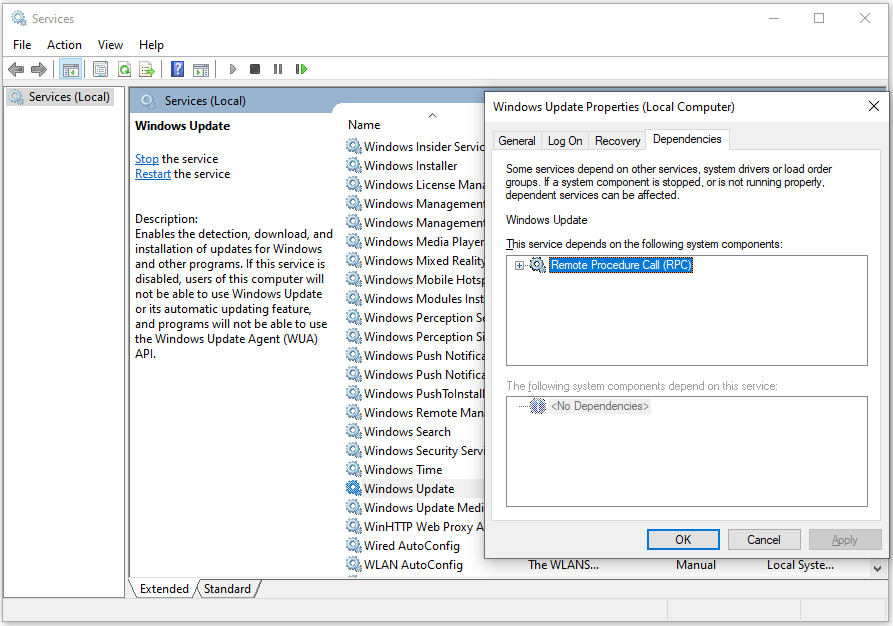Confirm the dialog with the OK button
The width and height of the screenshot is (893, 626).
click(683, 539)
